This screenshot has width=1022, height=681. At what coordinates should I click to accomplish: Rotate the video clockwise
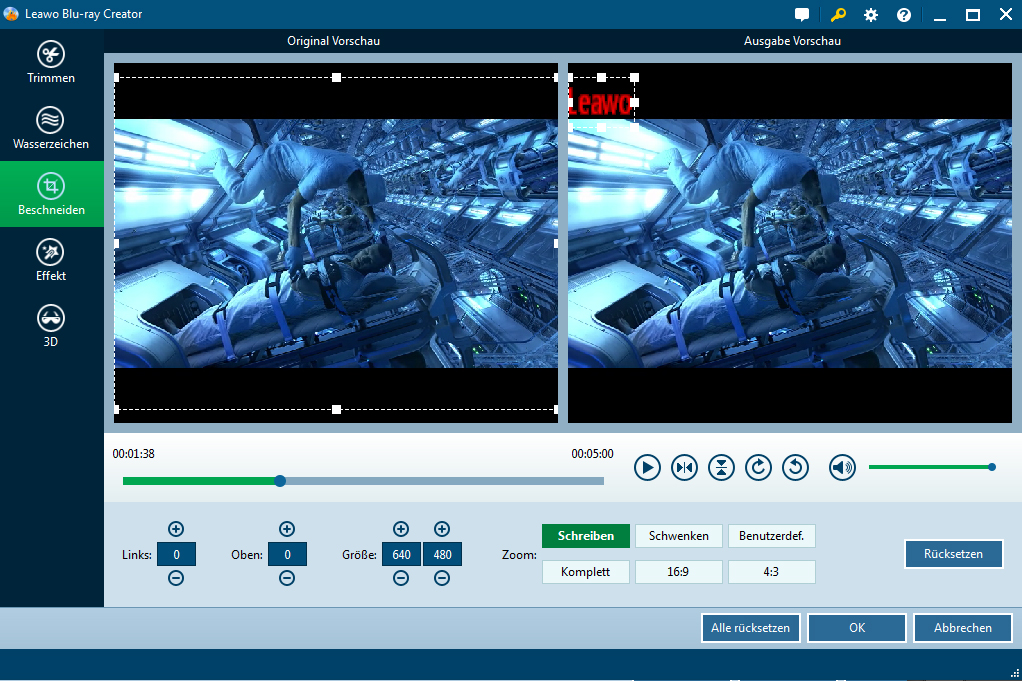[758, 467]
